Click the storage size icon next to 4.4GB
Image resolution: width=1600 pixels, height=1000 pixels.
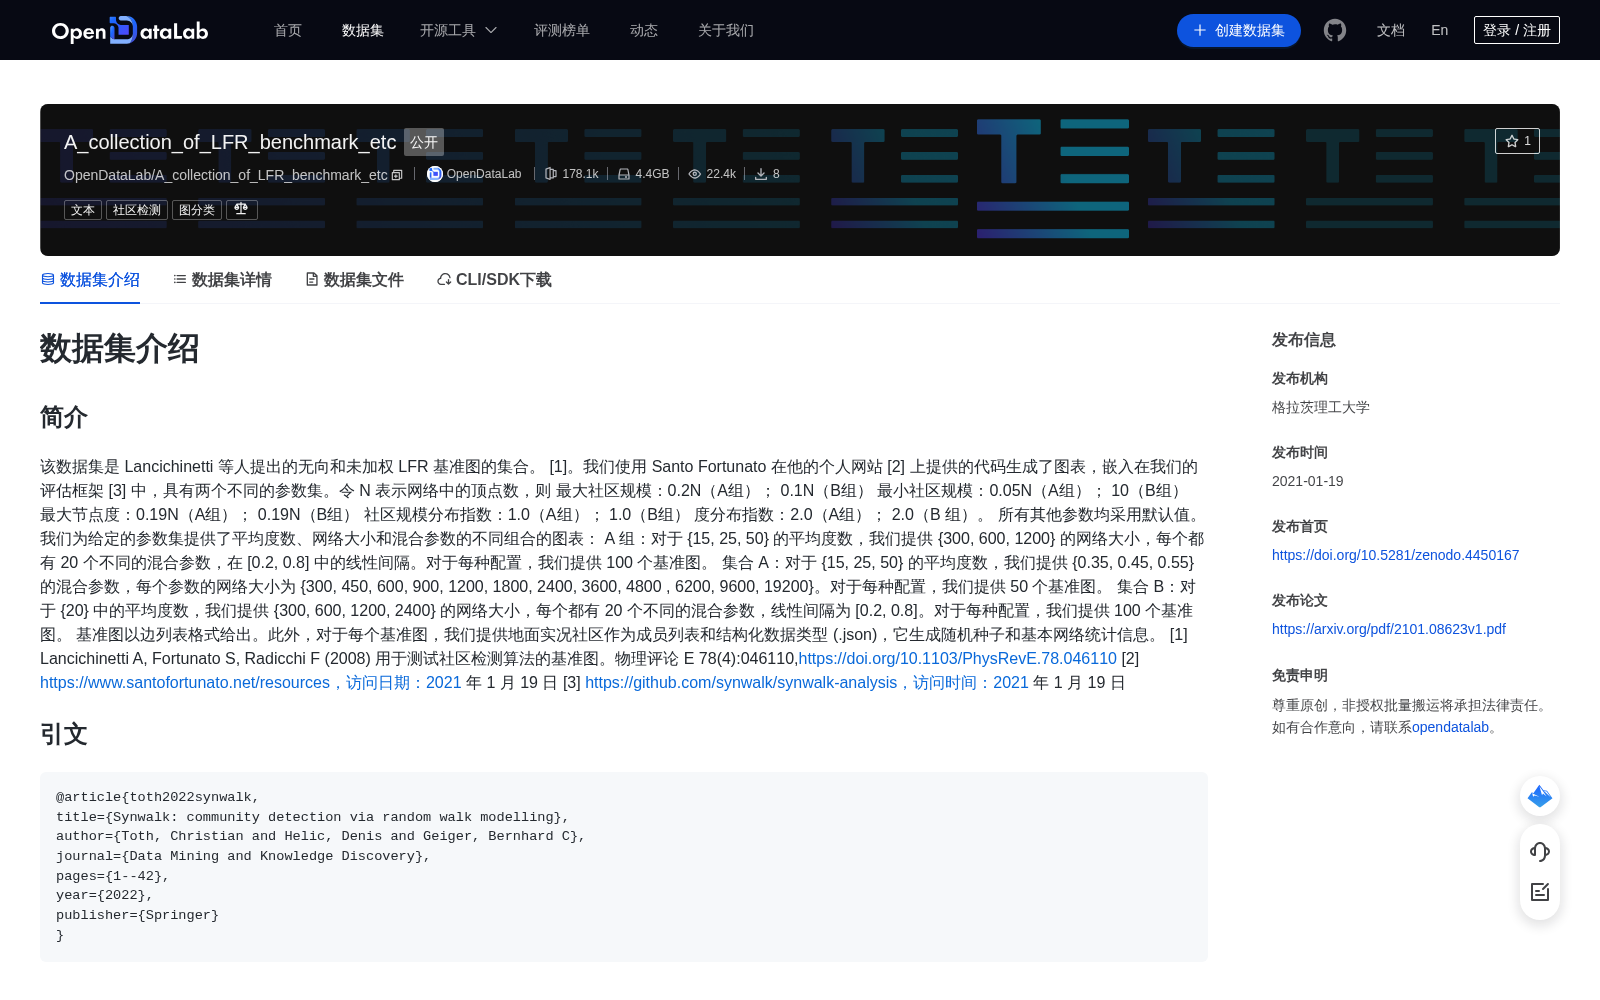[x=624, y=174]
